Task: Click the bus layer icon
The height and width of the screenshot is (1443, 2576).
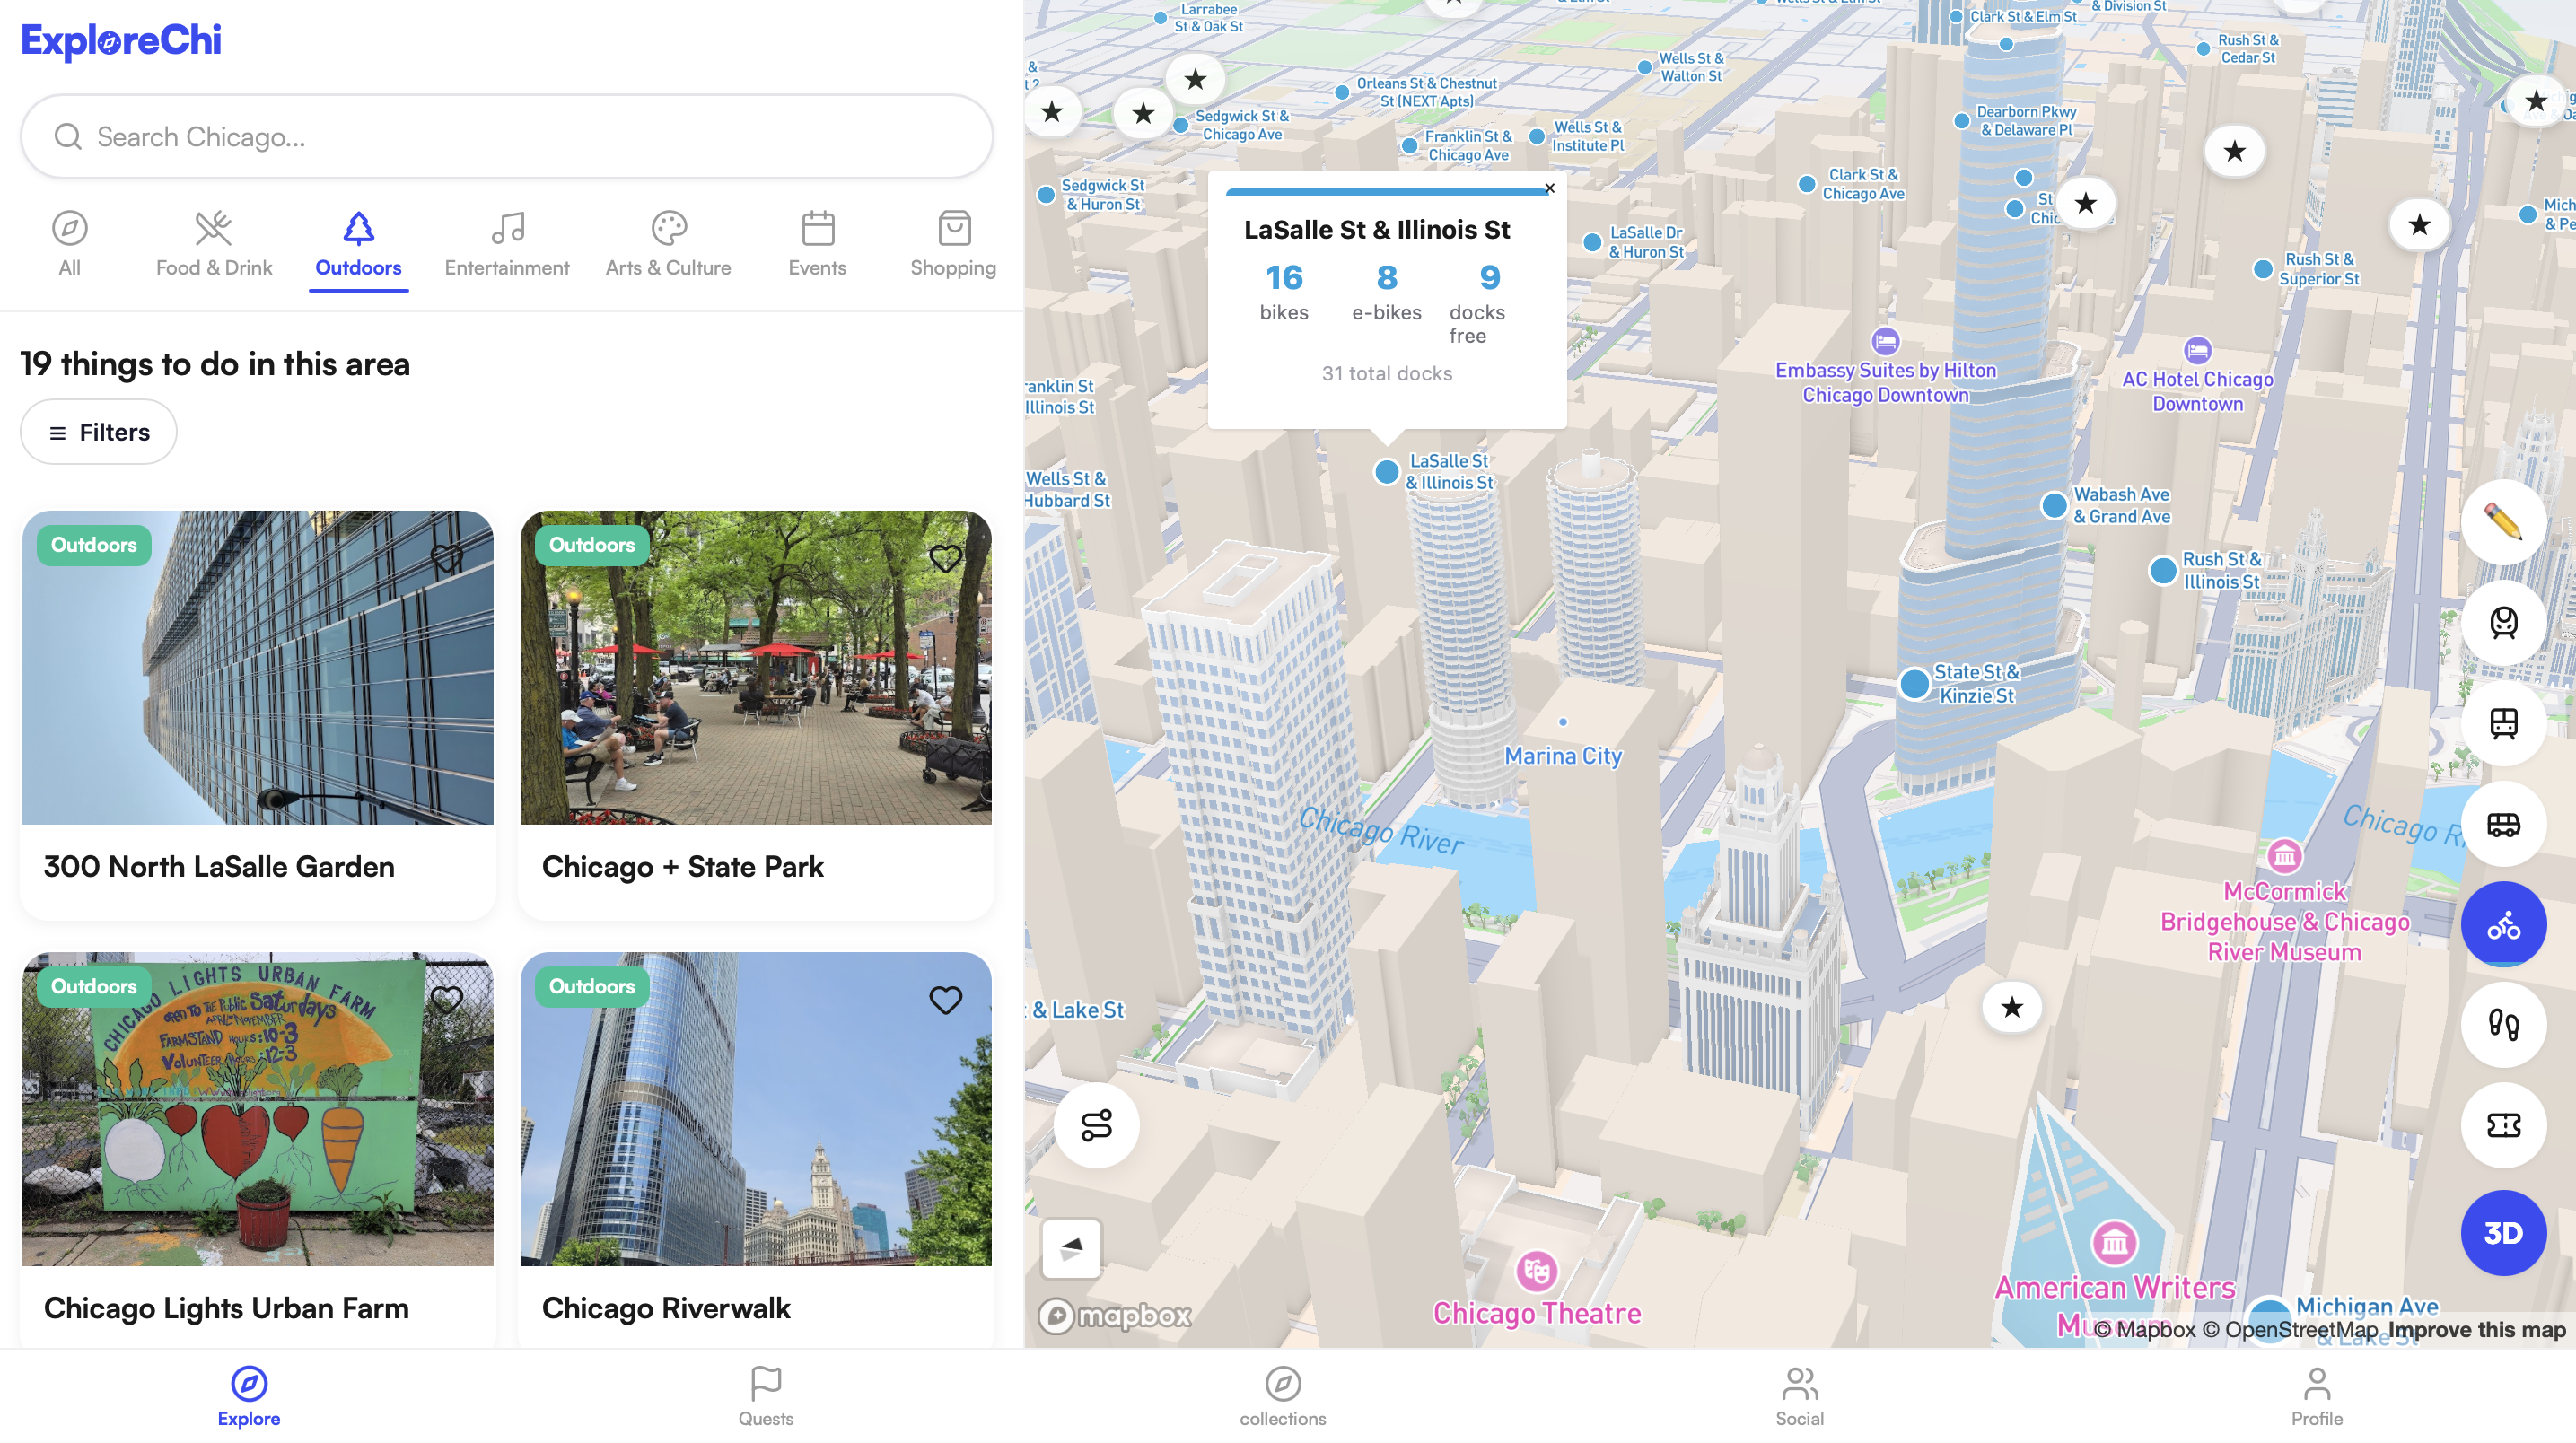Action: pyautogui.click(x=2502, y=824)
